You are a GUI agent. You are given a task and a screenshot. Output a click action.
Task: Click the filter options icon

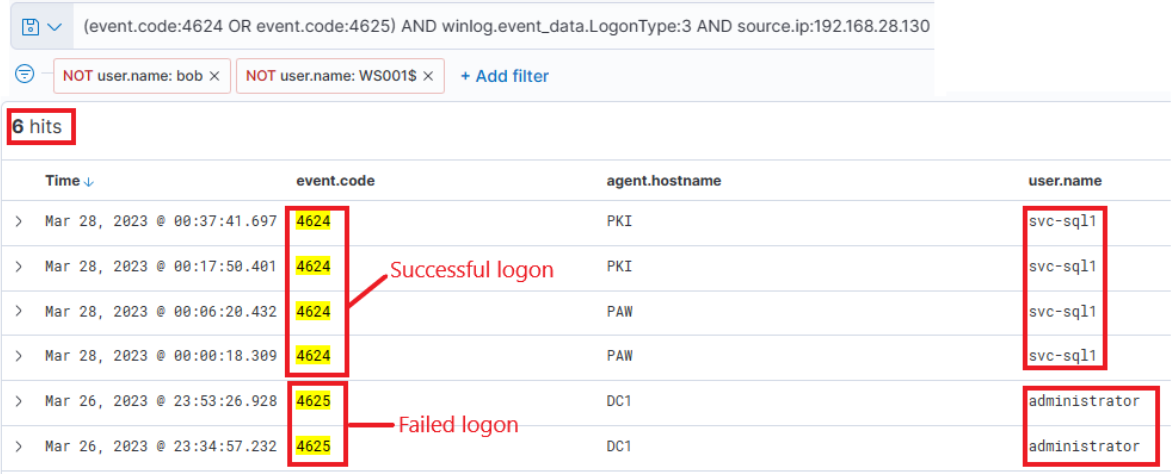pyautogui.click(x=25, y=75)
